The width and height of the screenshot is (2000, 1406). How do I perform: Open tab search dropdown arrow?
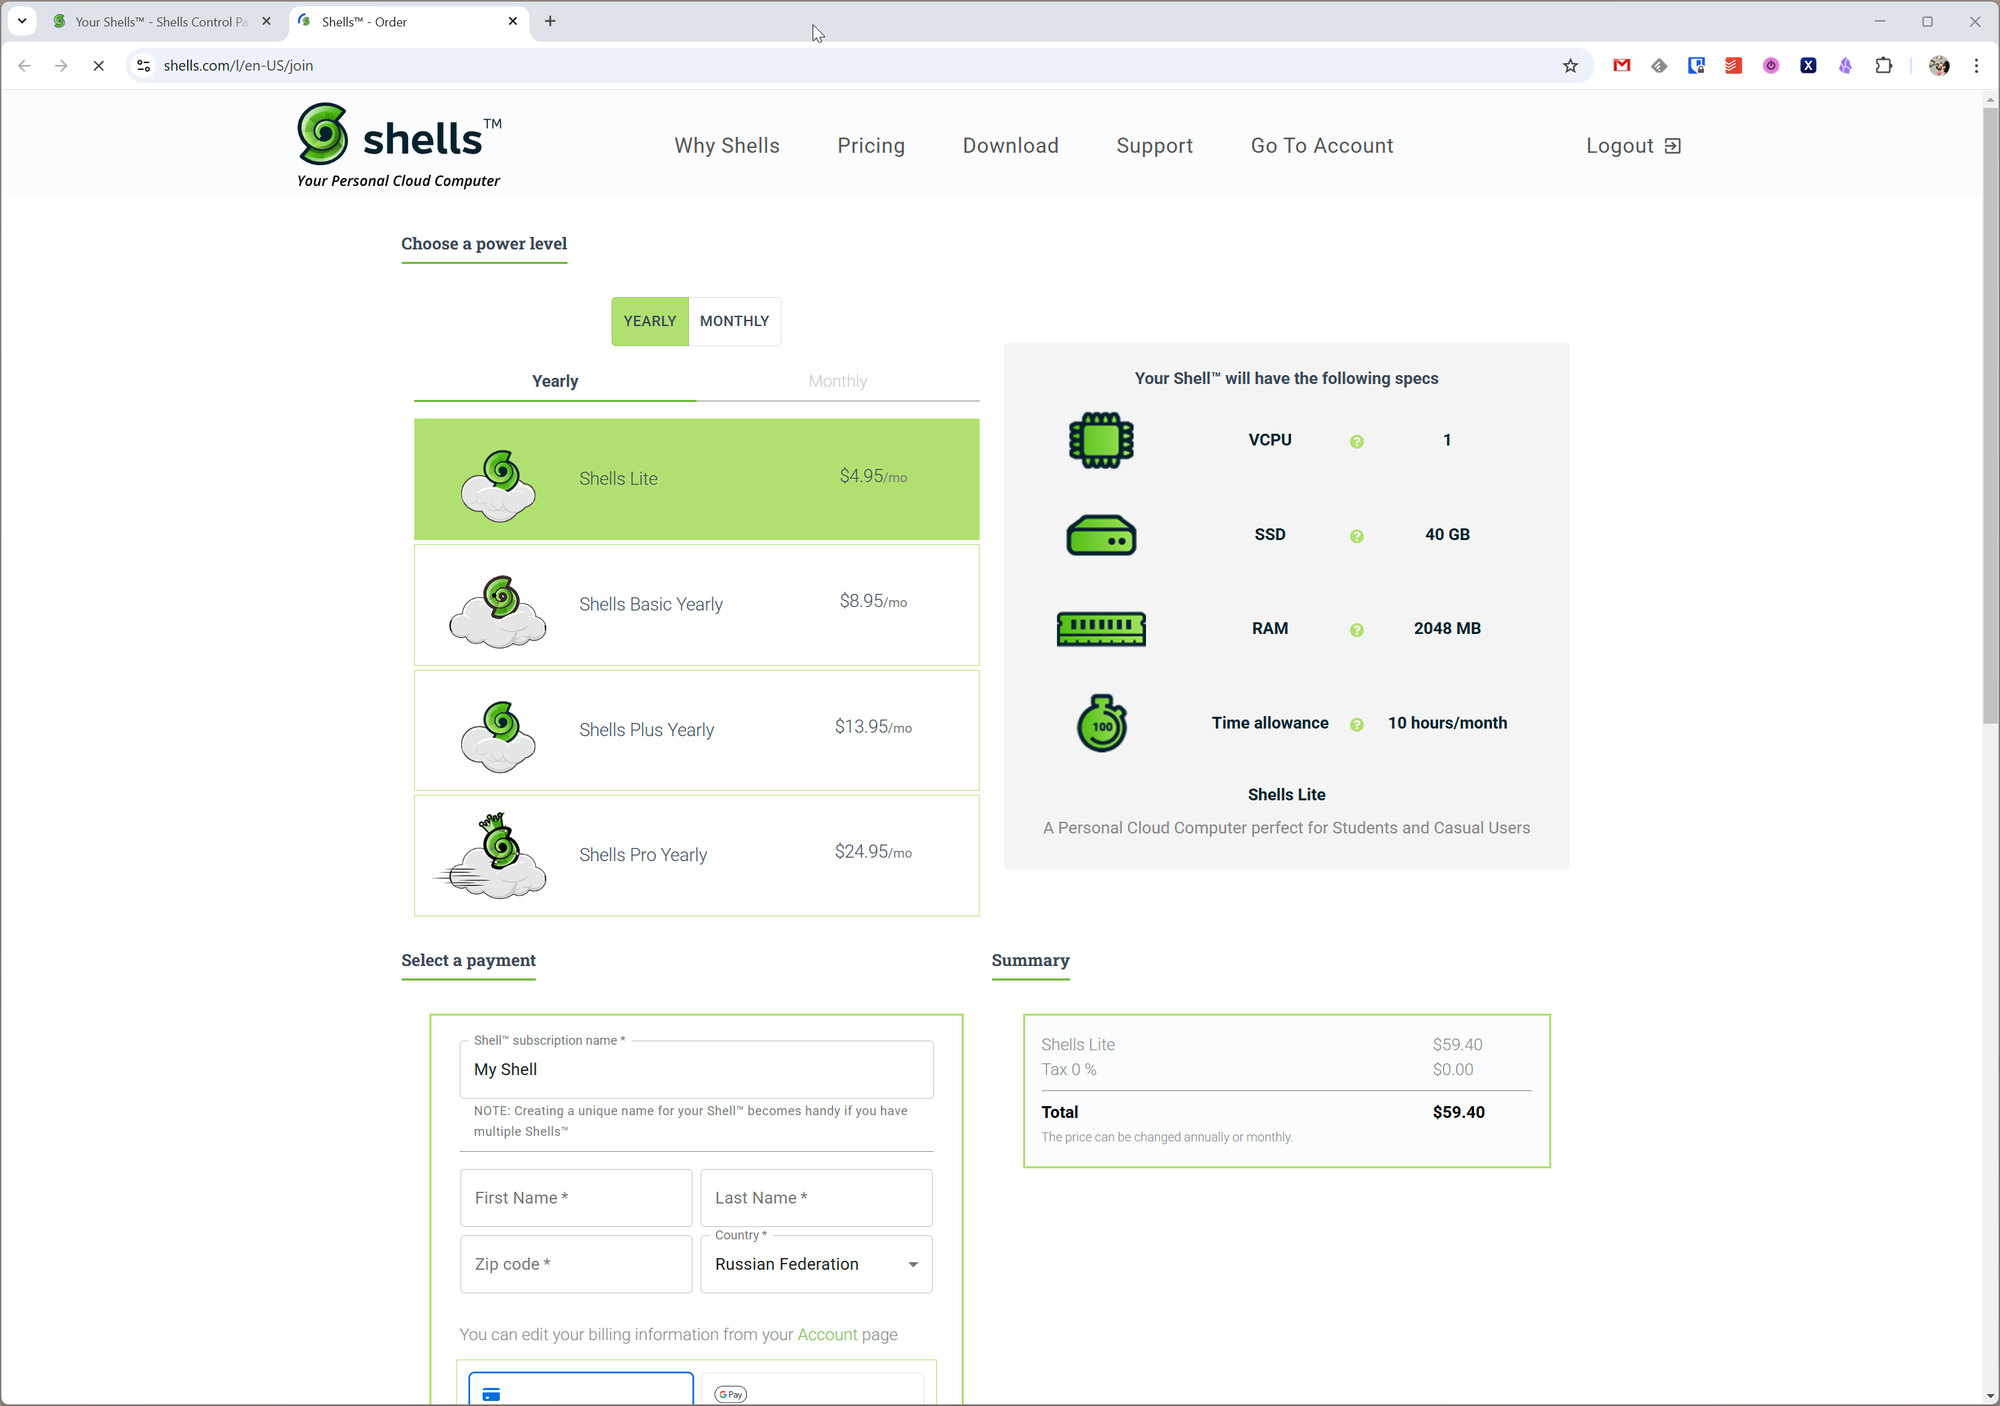[x=22, y=21]
